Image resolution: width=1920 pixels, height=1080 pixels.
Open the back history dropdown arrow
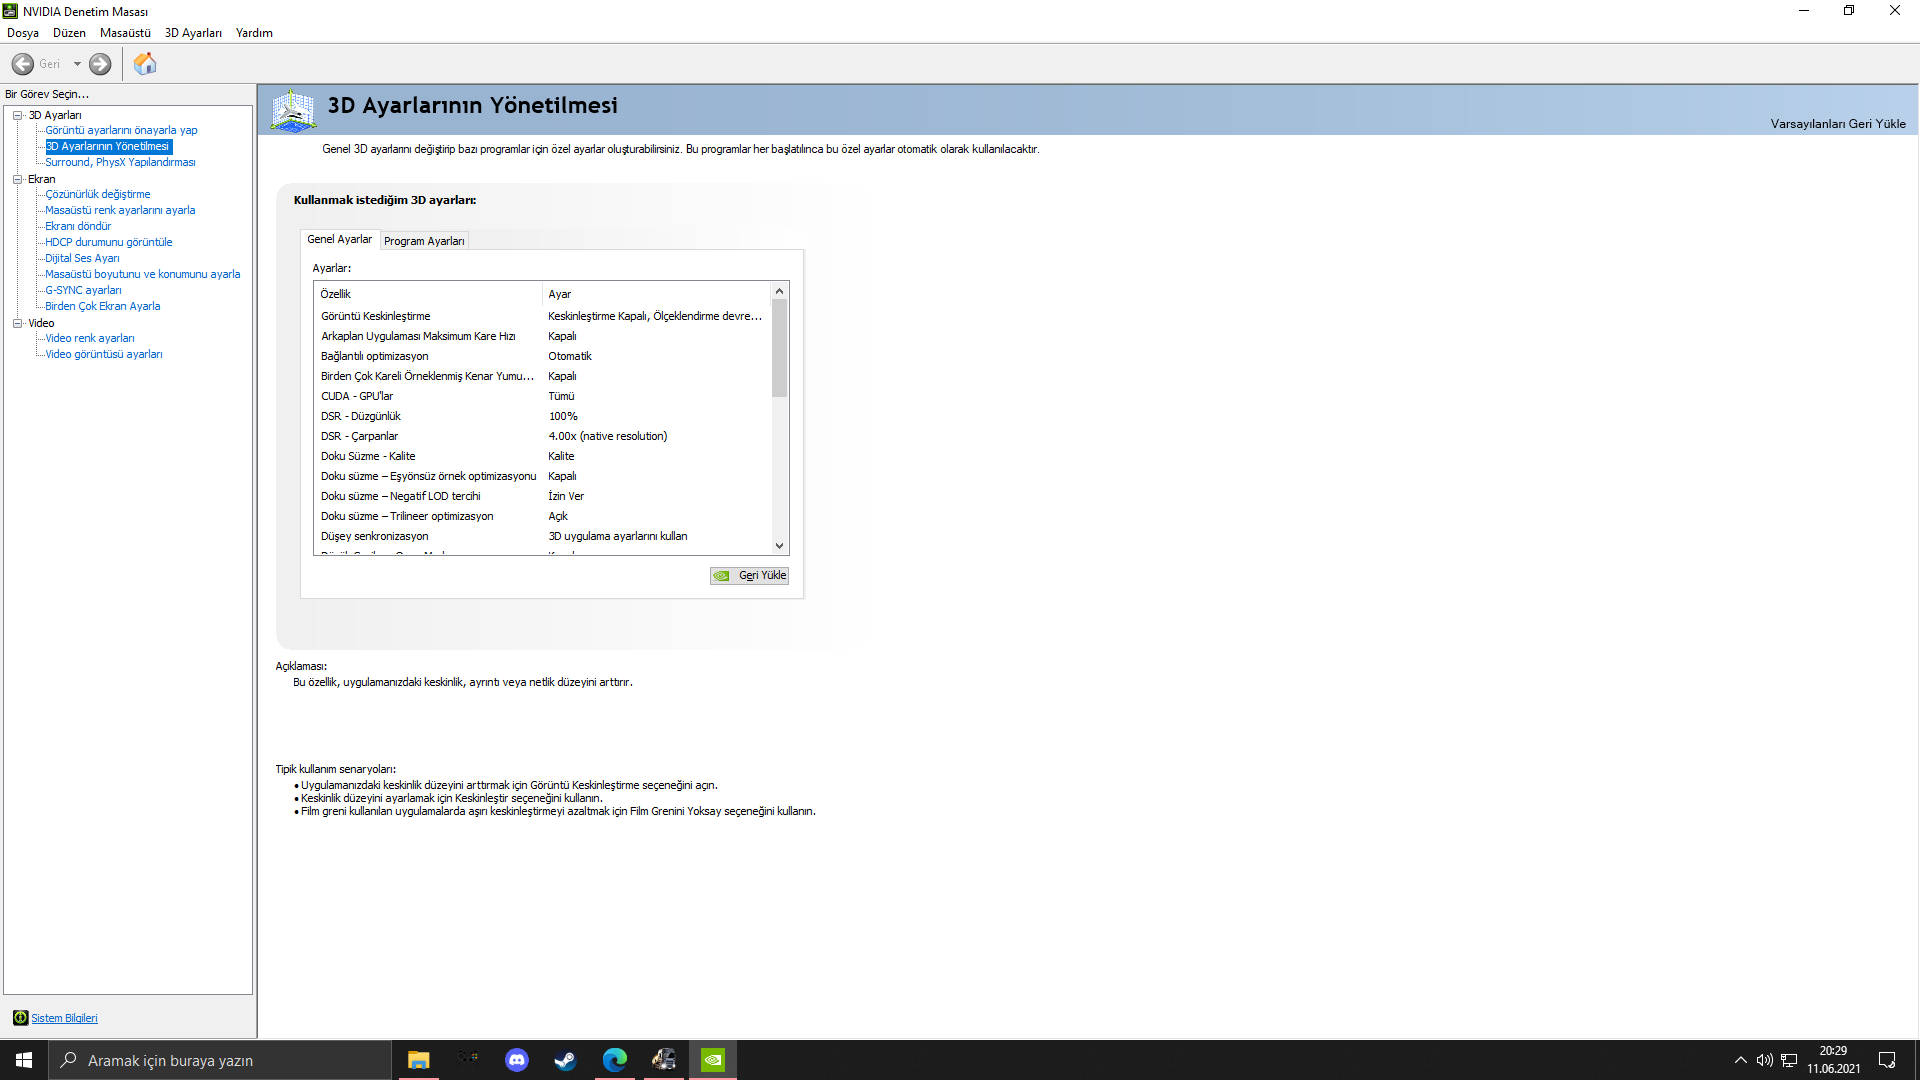click(x=77, y=64)
